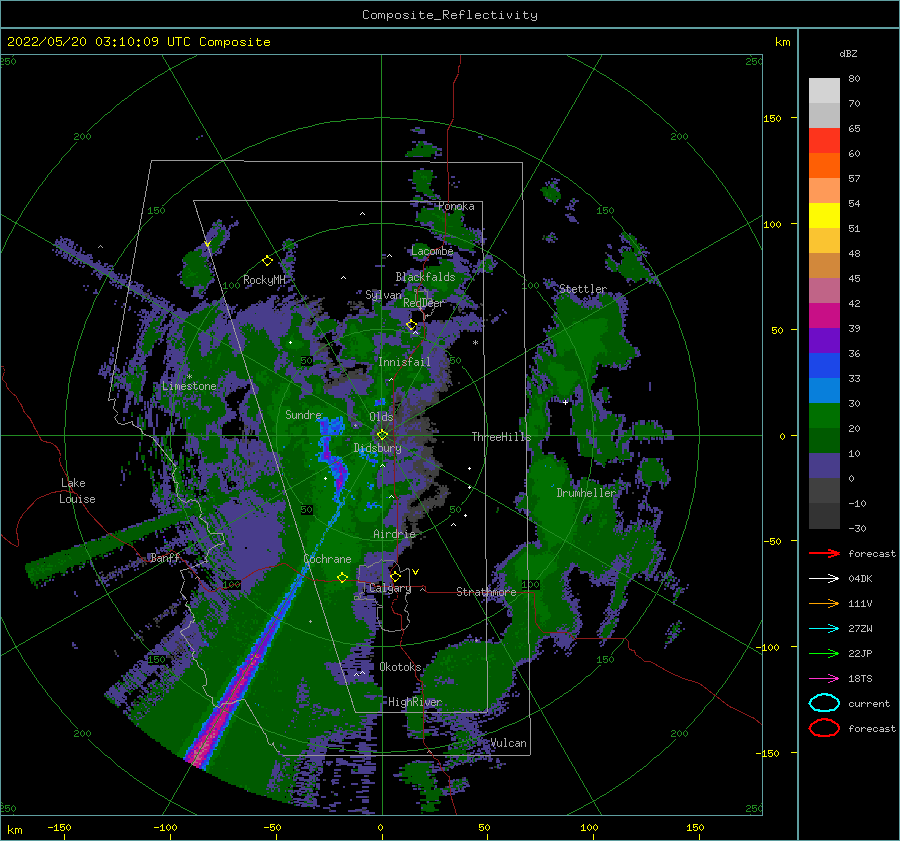
Task: Click the cyan current ellipse icon
Action: coord(824,703)
